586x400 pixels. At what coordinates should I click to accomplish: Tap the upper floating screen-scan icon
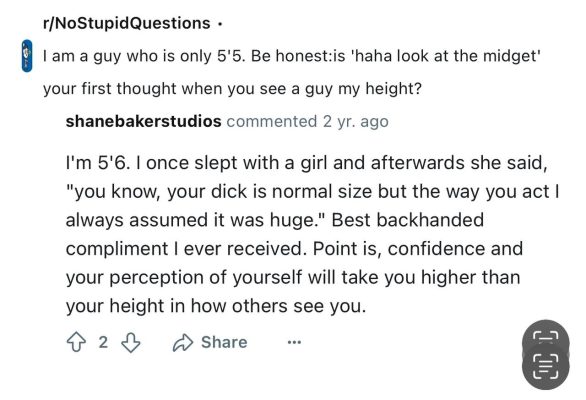coord(546,338)
